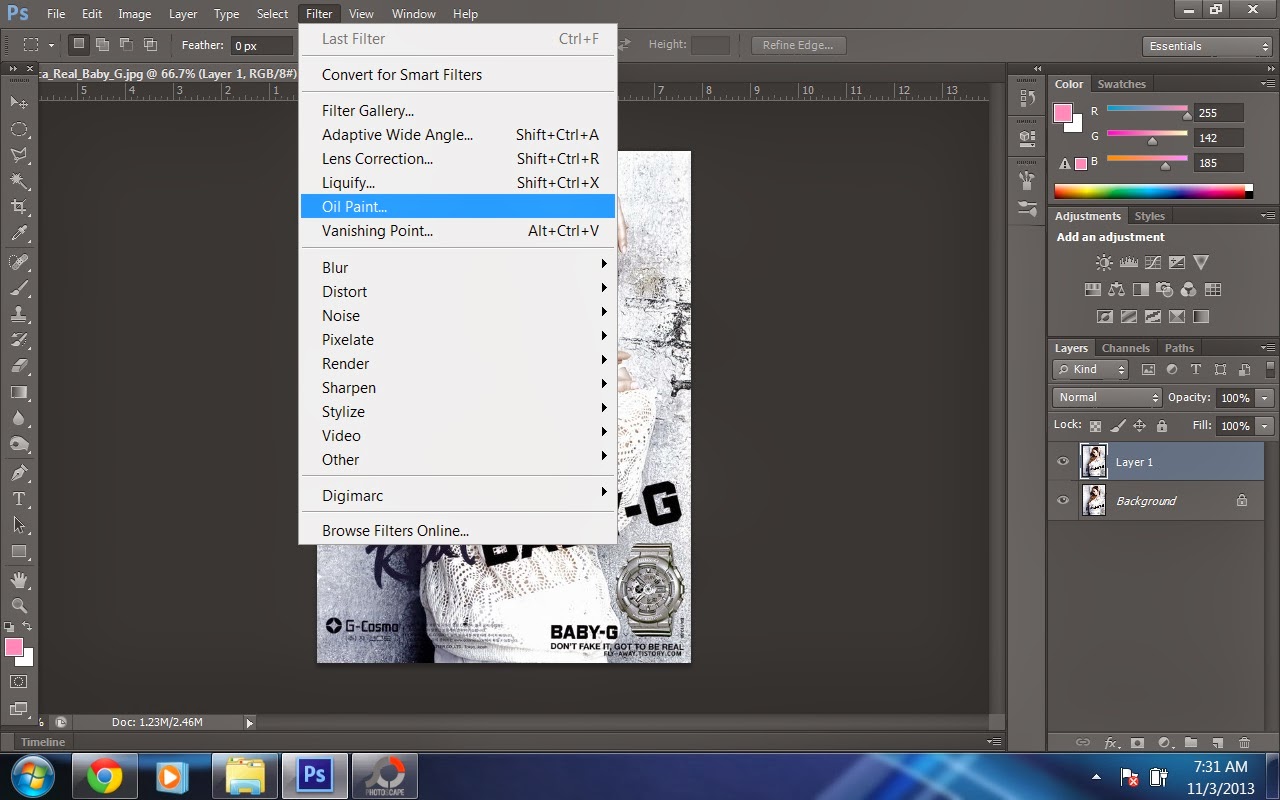Toggle lock transparent pixels in Layers panel

(1095, 426)
